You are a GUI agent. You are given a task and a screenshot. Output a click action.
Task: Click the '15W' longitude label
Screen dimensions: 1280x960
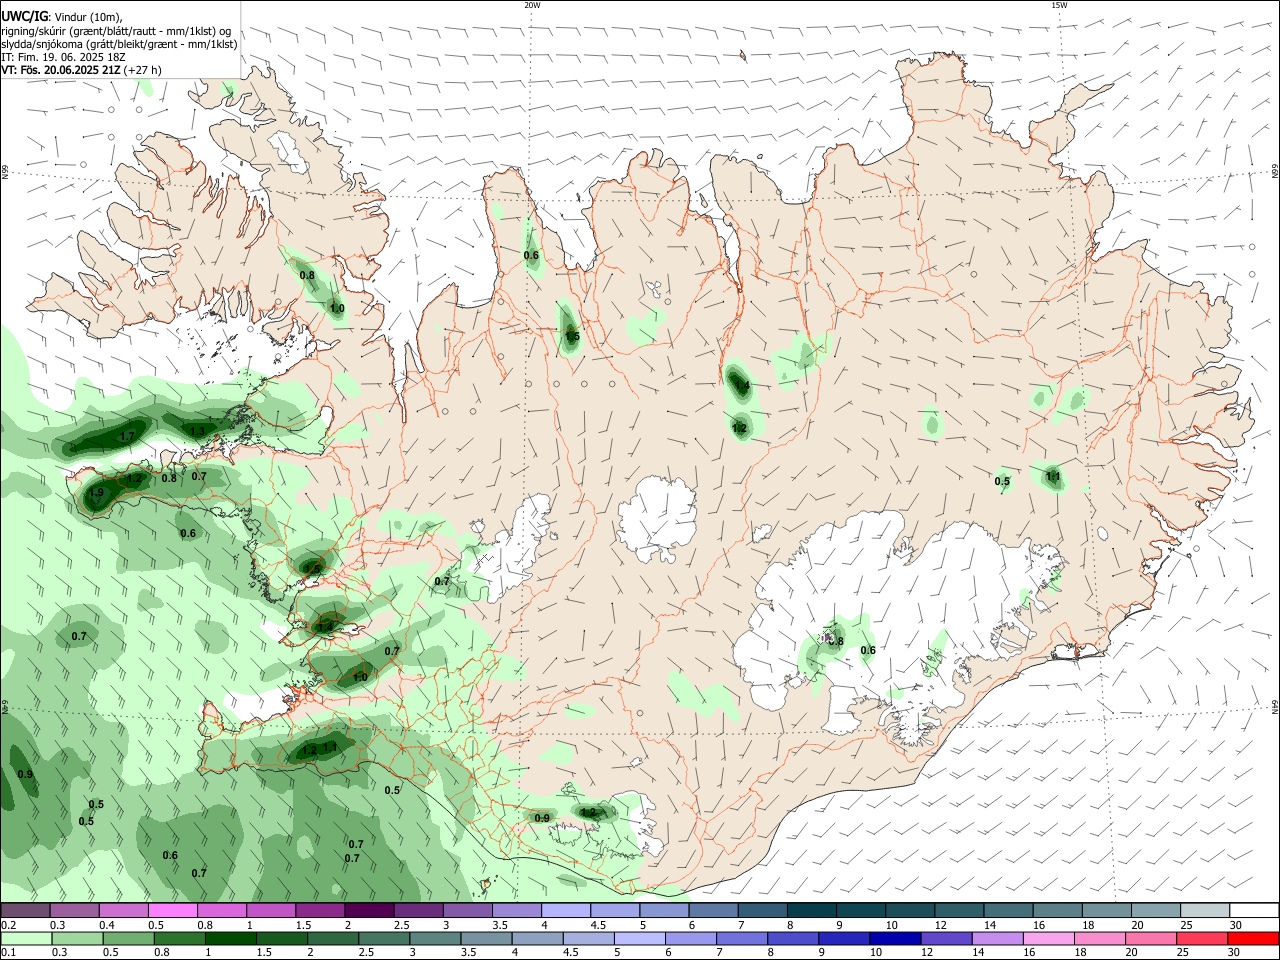pos(1059,5)
